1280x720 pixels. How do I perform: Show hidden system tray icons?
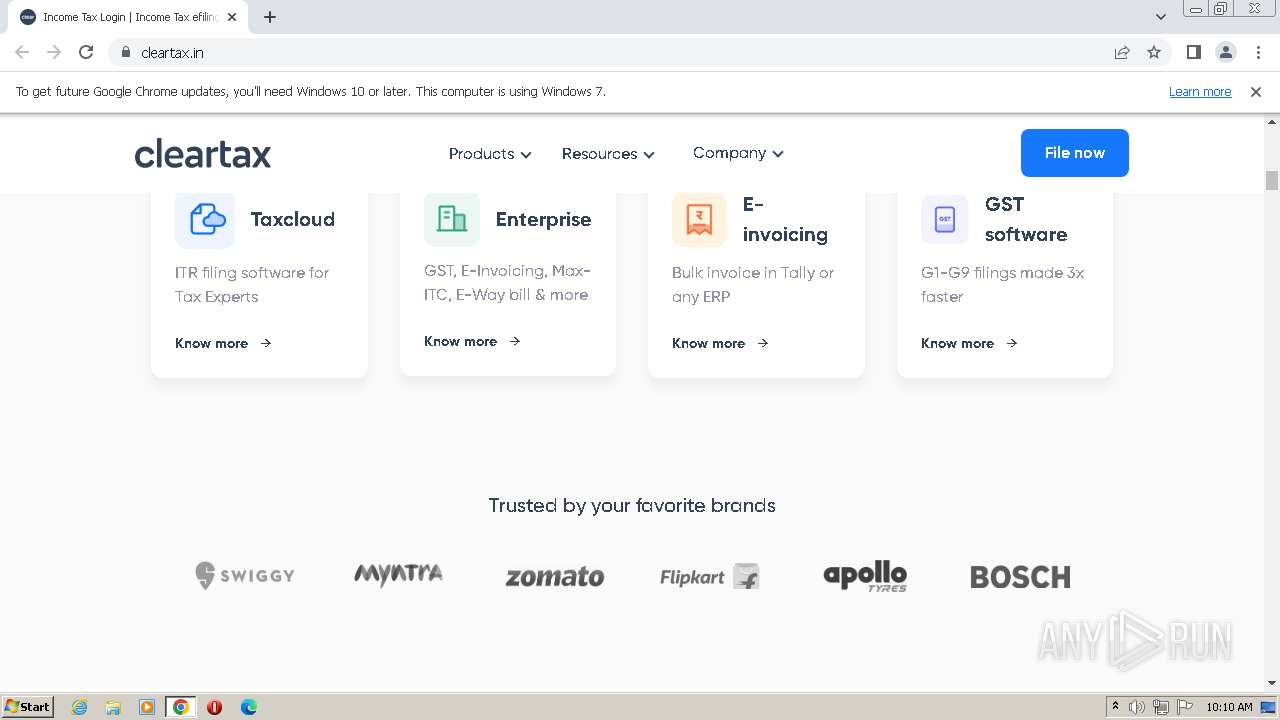click(x=1115, y=707)
